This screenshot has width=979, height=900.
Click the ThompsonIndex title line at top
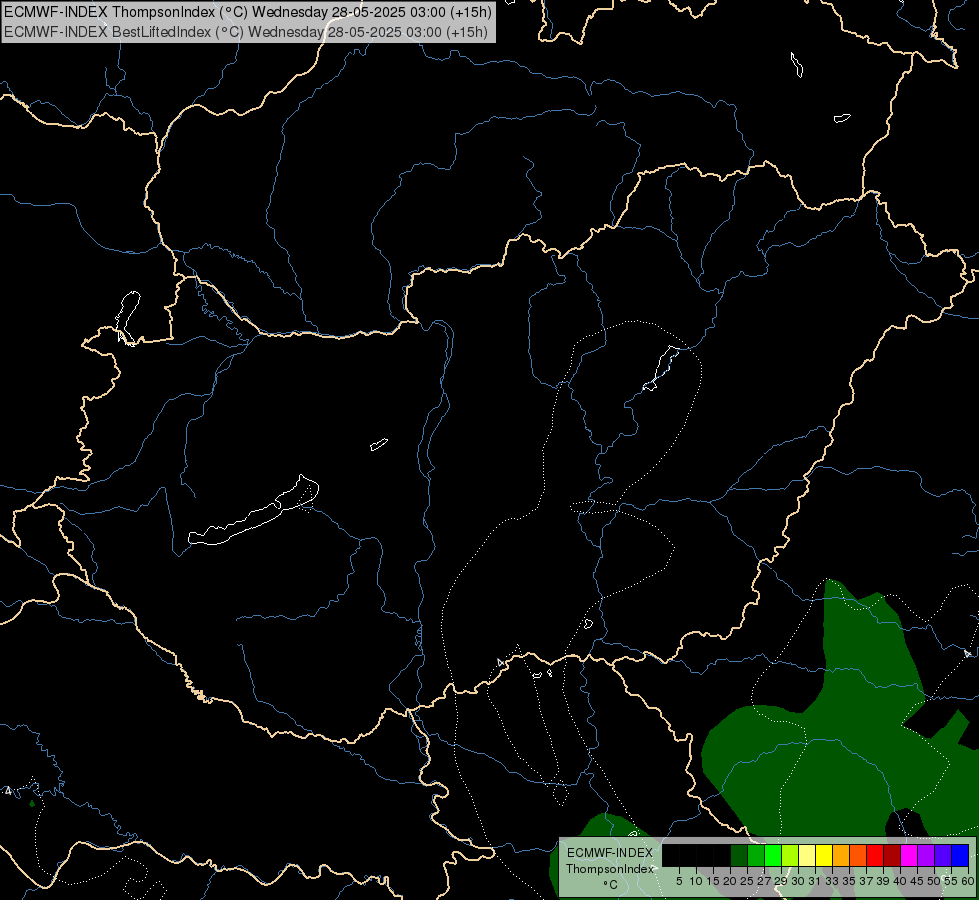[x=248, y=12]
